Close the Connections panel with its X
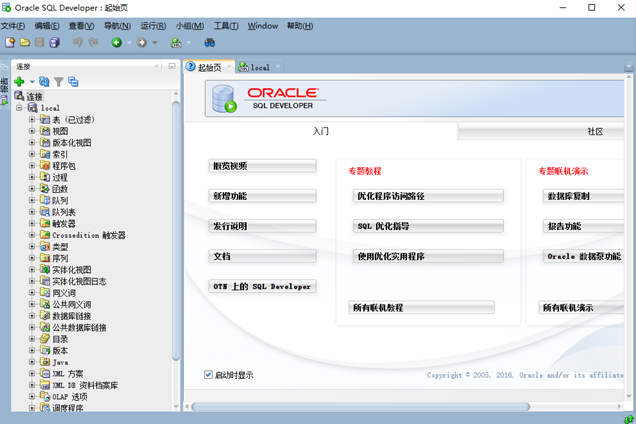This screenshot has height=424, width=636. (157, 66)
